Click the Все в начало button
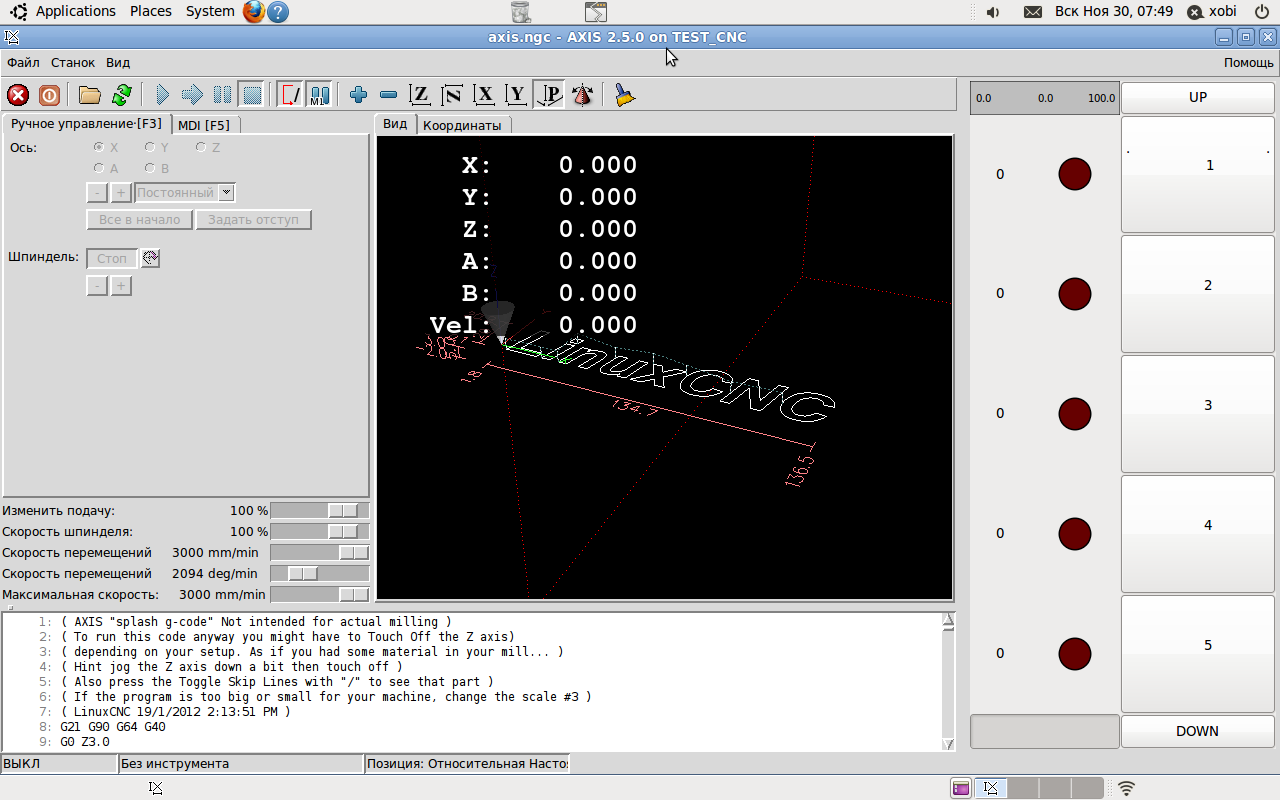 [x=139, y=219]
